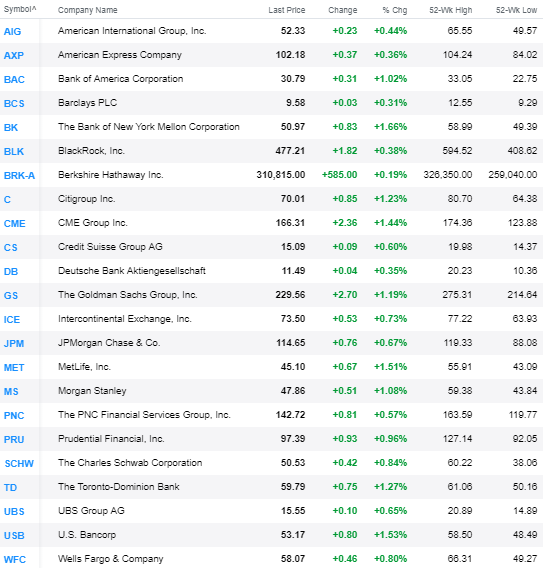Click Goldman Sachs 52-week high 275.31
543x568 pixels.
457,295
